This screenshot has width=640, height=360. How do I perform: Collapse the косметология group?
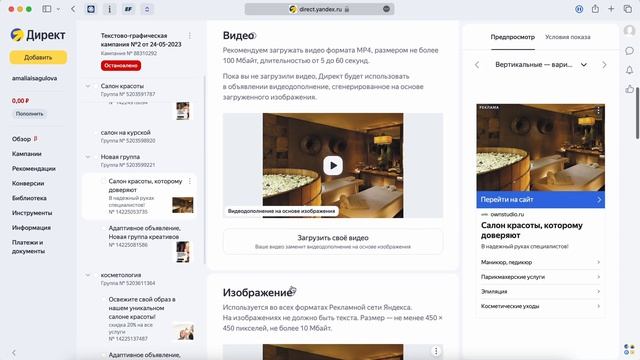click(x=88, y=275)
